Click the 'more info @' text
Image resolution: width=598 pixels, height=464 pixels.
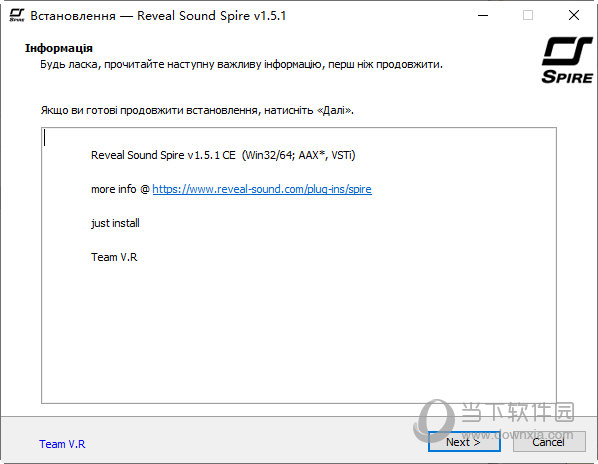coord(120,189)
